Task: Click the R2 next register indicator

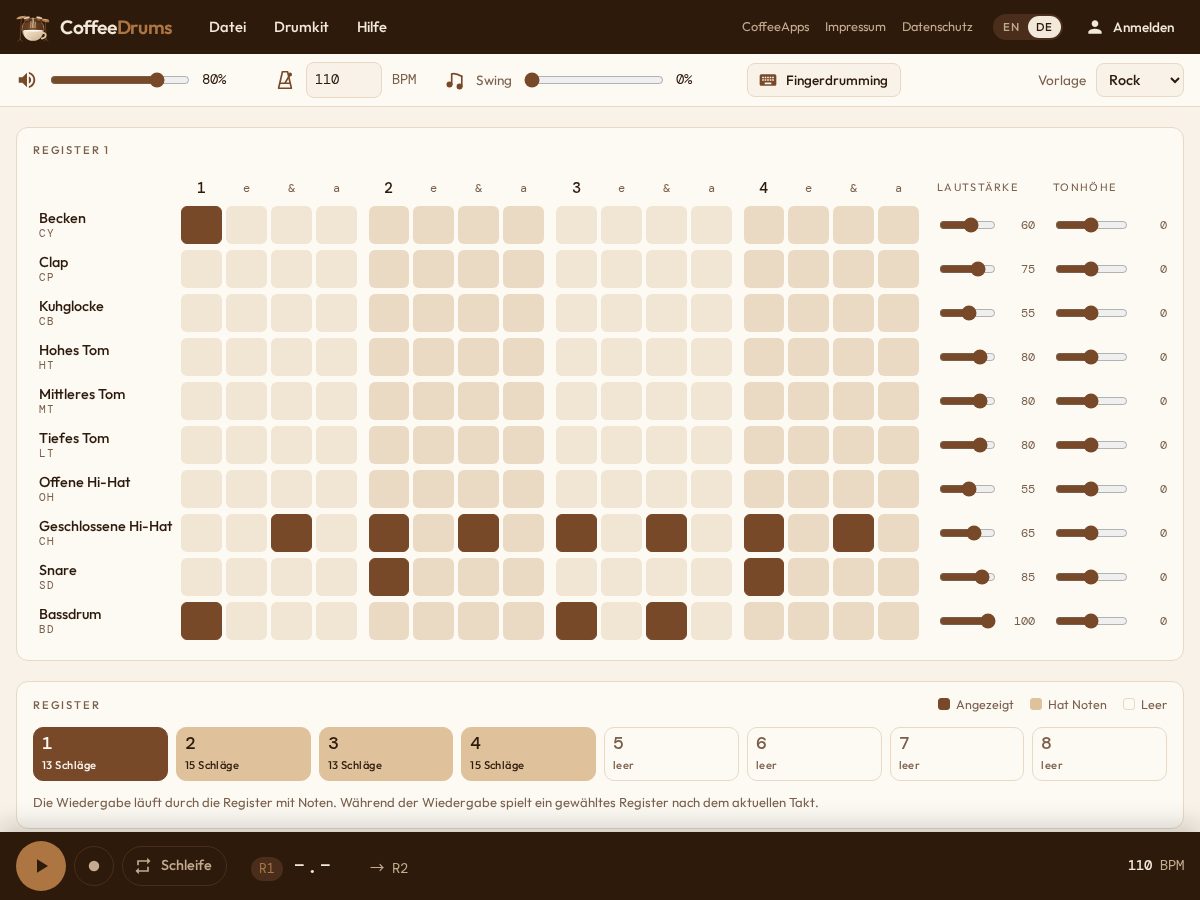Action: pyautogui.click(x=389, y=868)
